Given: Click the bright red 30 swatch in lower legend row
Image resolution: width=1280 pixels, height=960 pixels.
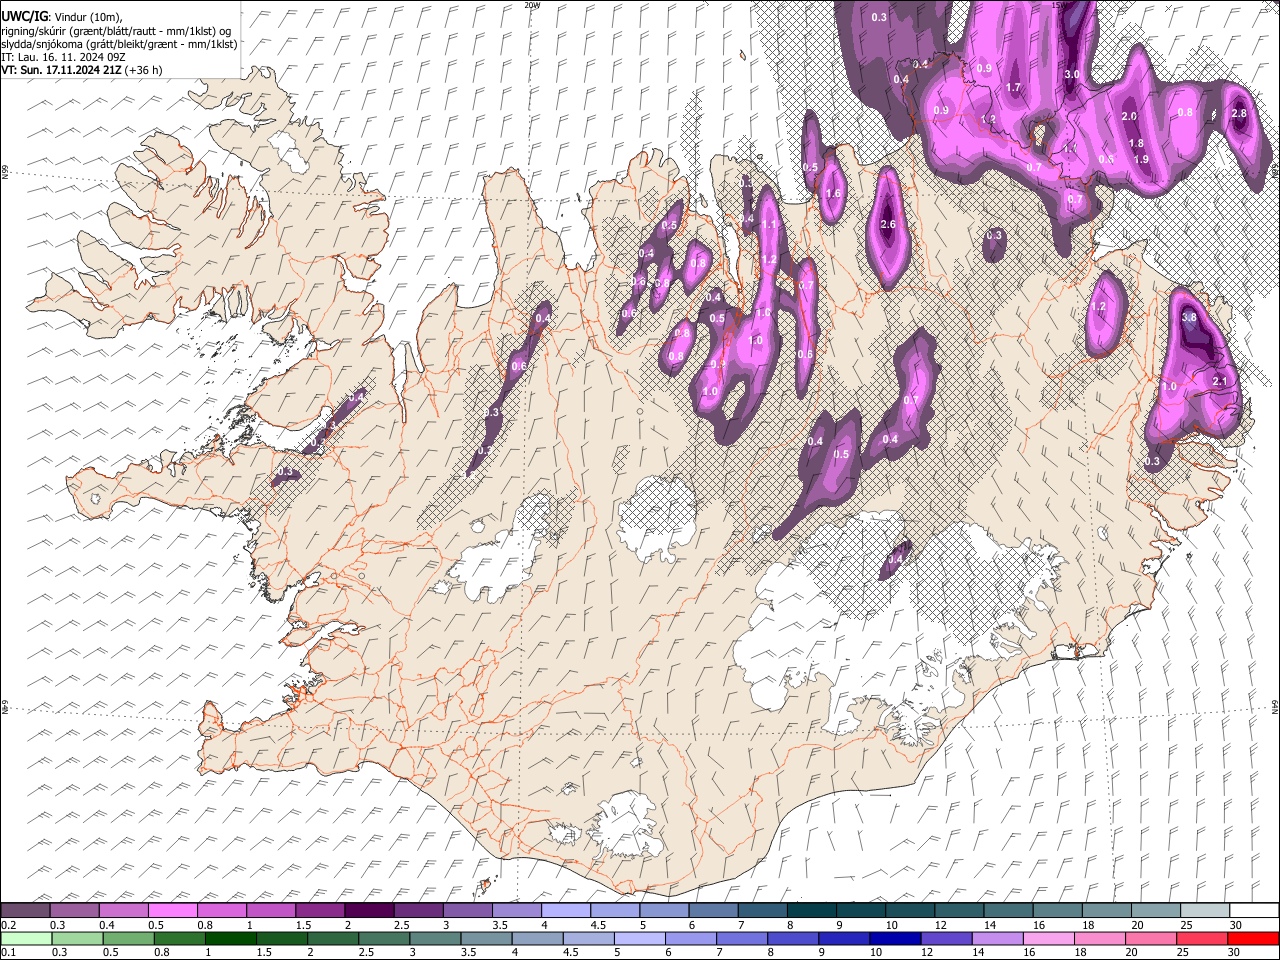Looking at the screenshot, I should pos(1253,939).
